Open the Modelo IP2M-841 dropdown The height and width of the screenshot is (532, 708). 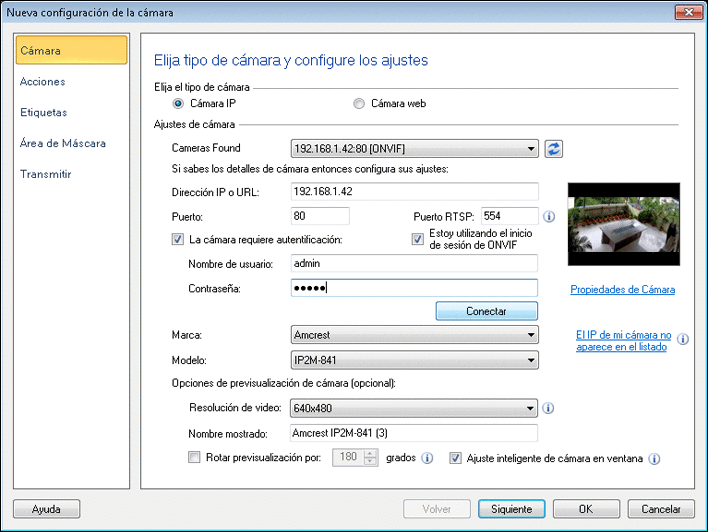click(x=414, y=360)
